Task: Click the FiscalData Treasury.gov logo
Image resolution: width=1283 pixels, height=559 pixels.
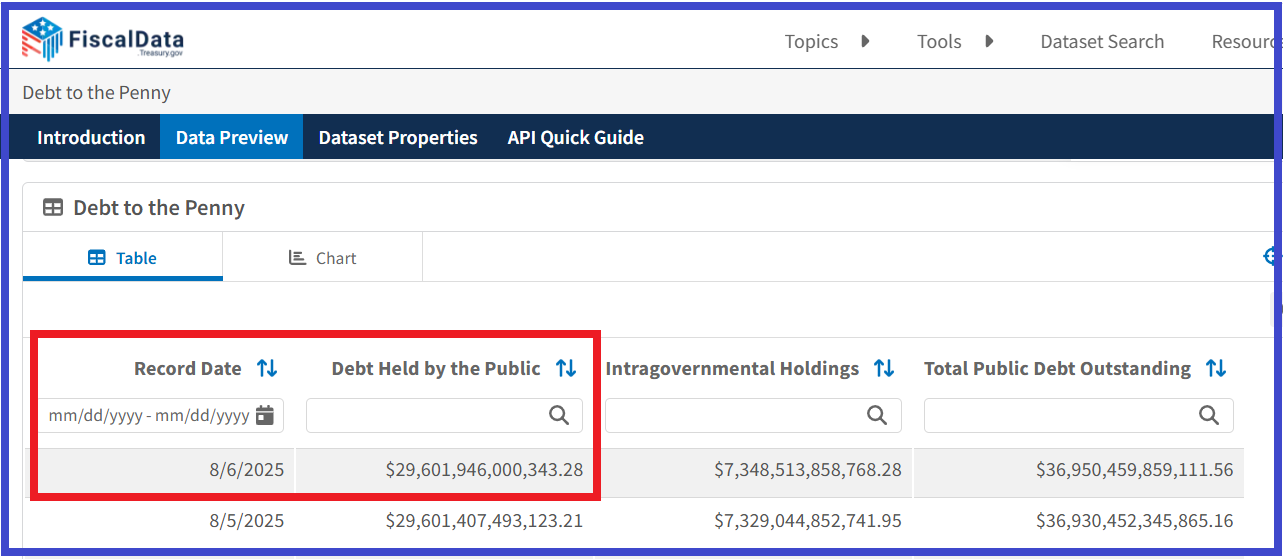Action: [x=103, y=40]
